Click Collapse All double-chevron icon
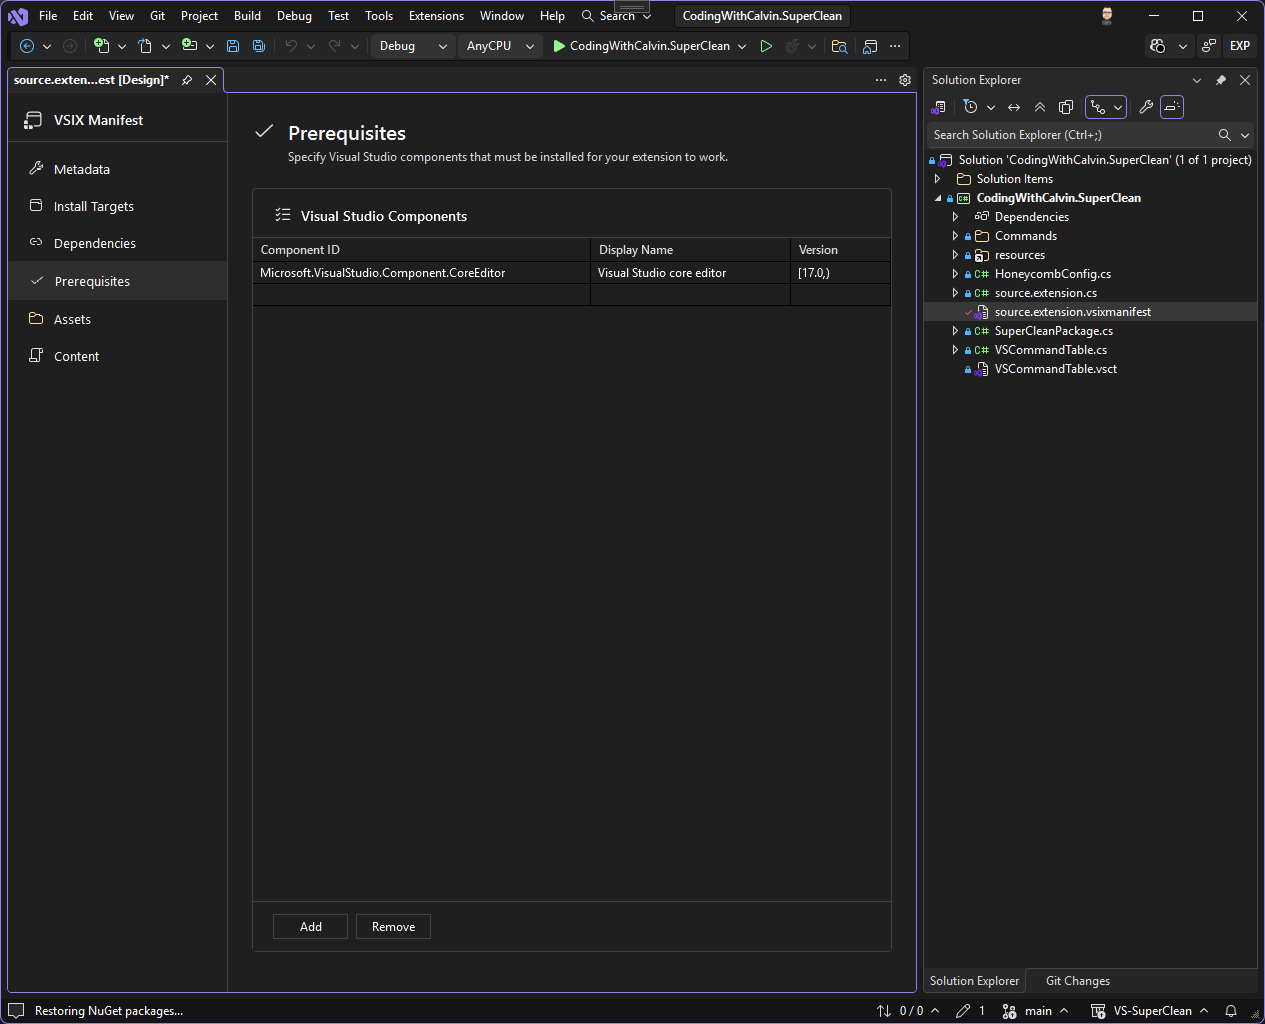Screen dimensions: 1265x1024 tap(1040, 107)
